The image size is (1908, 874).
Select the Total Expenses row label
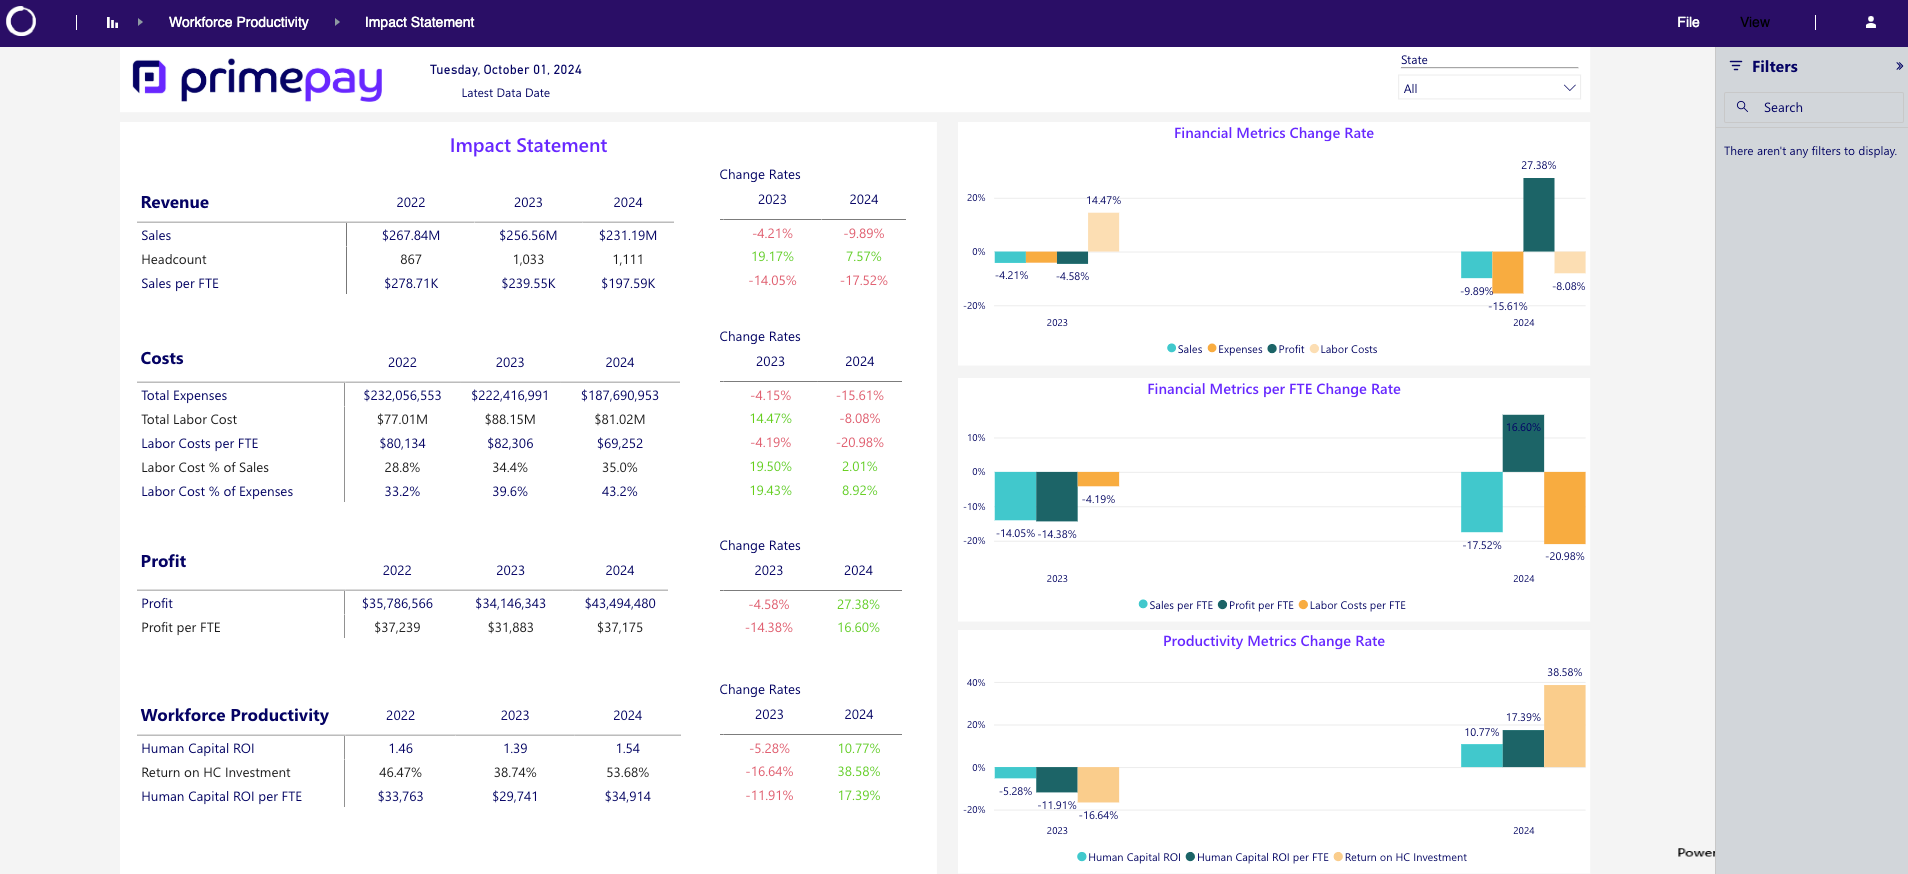pyautogui.click(x=184, y=395)
